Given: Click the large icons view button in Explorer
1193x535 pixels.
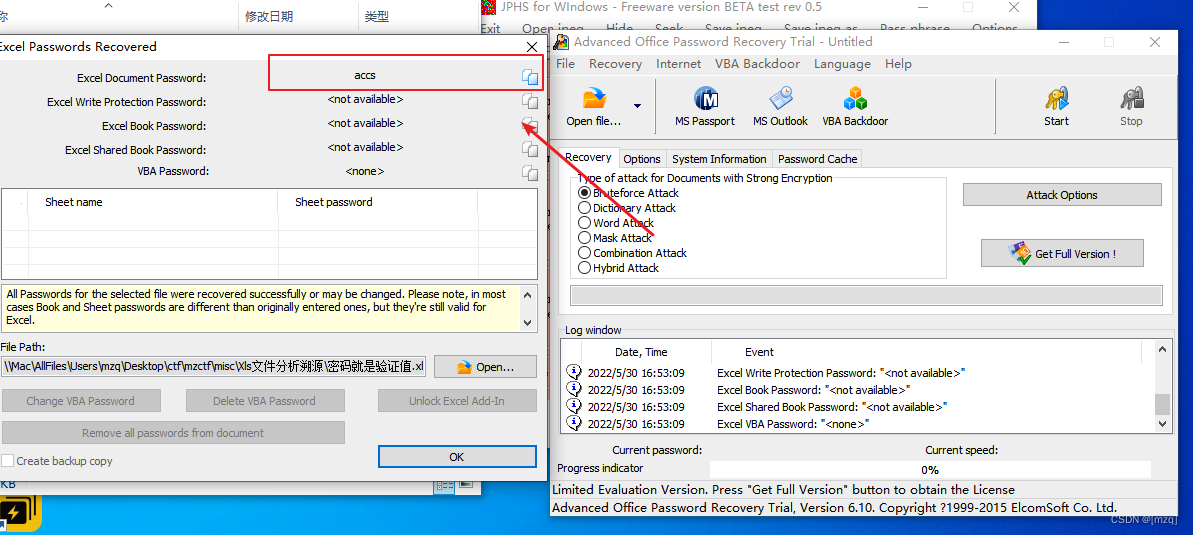Looking at the screenshot, I should pyautogui.click(x=466, y=485).
